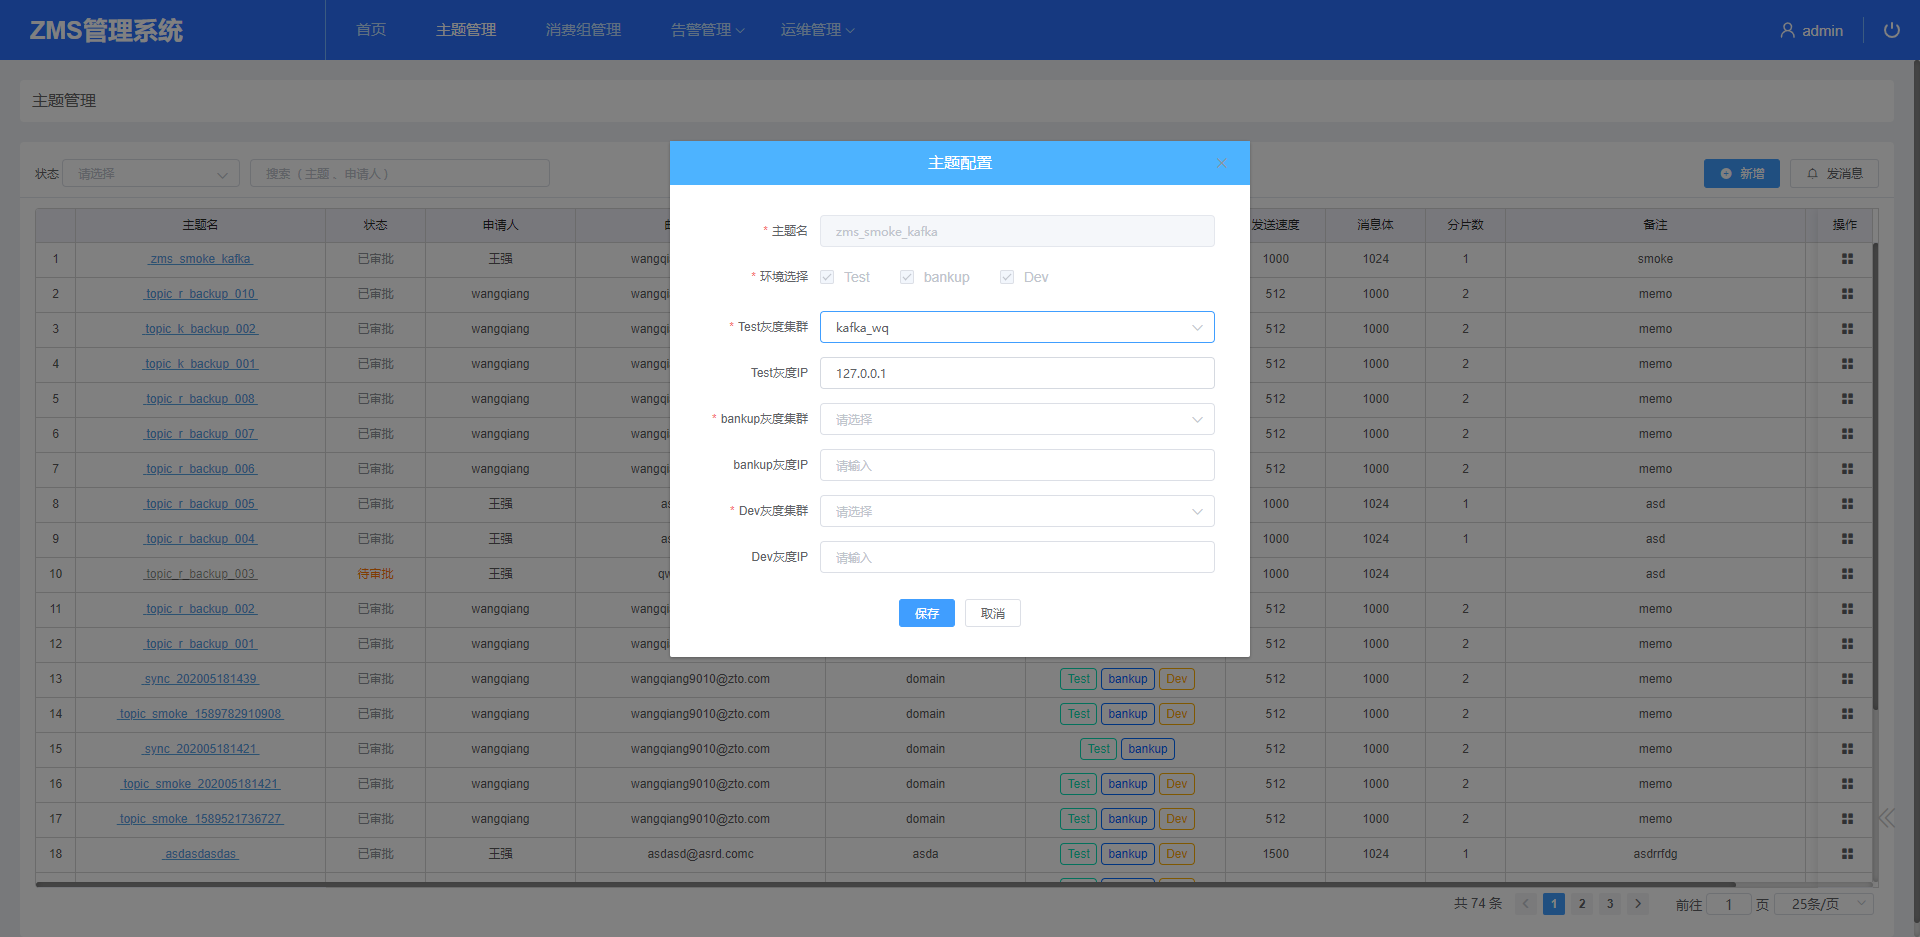The width and height of the screenshot is (1920, 937).
Task: Open action grid icon for sync_202005181439 row
Action: 1847,679
